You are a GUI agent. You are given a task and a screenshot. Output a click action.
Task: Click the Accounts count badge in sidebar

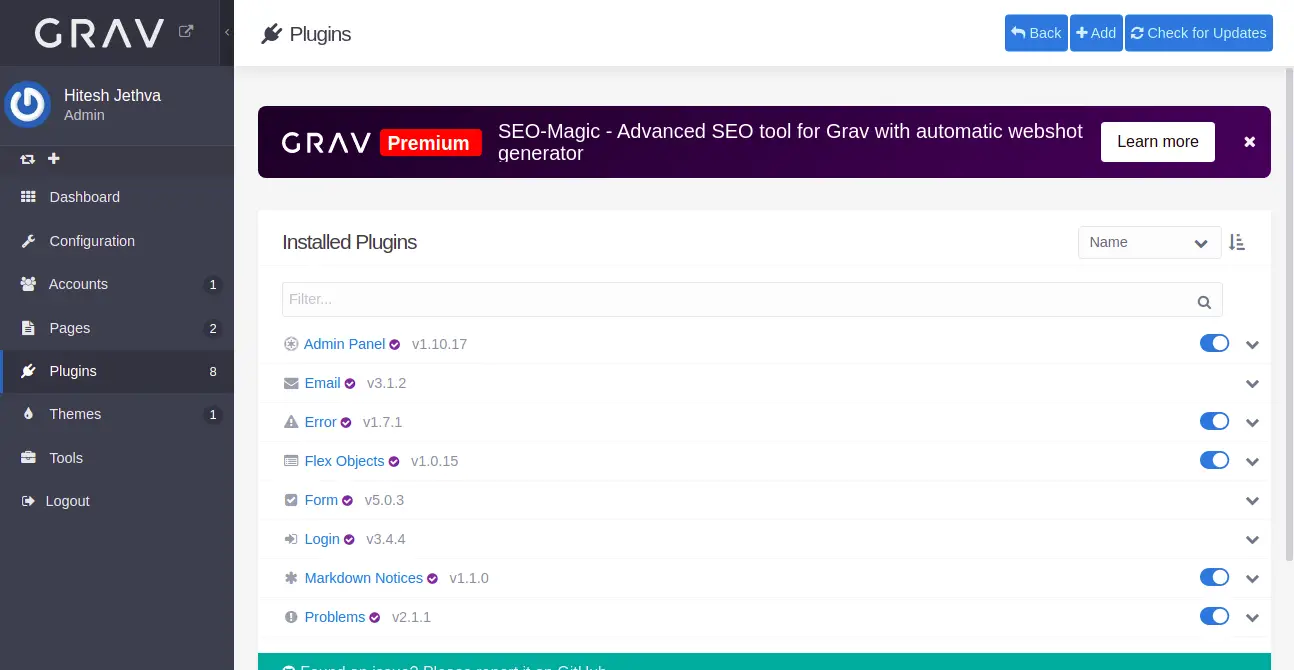[212, 285]
